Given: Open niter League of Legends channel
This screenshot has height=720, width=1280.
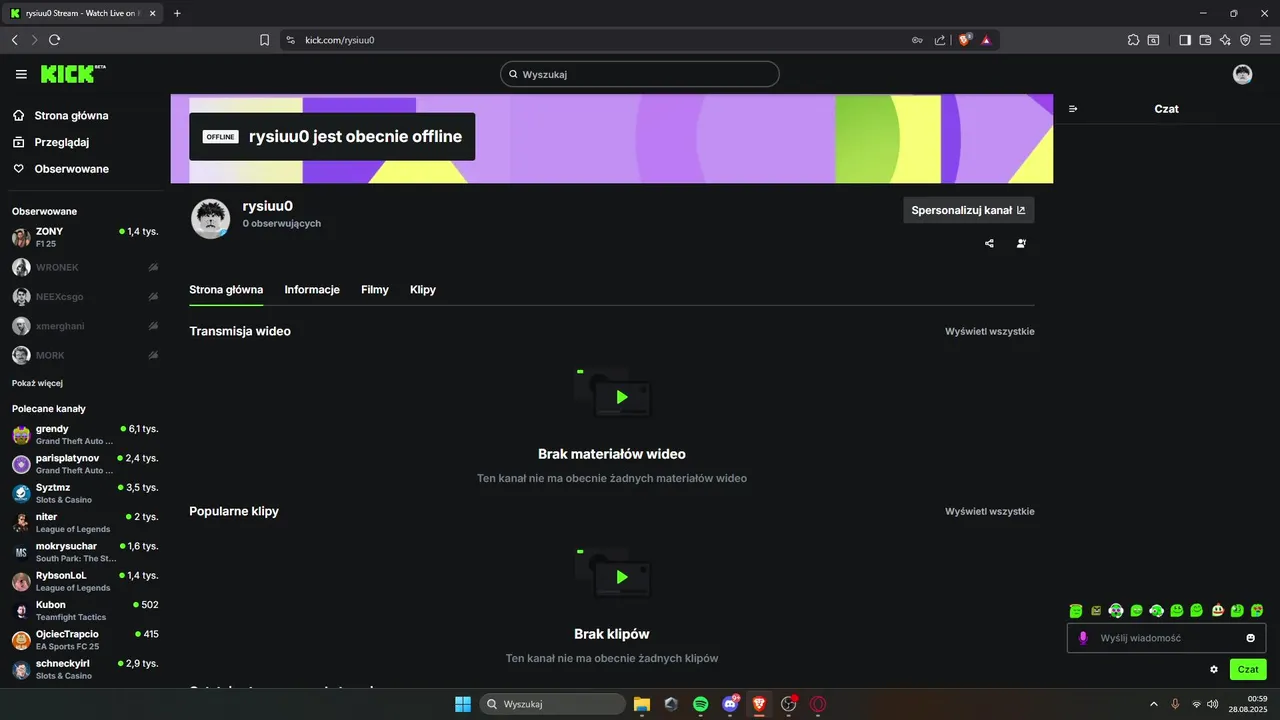Looking at the screenshot, I should [x=85, y=522].
